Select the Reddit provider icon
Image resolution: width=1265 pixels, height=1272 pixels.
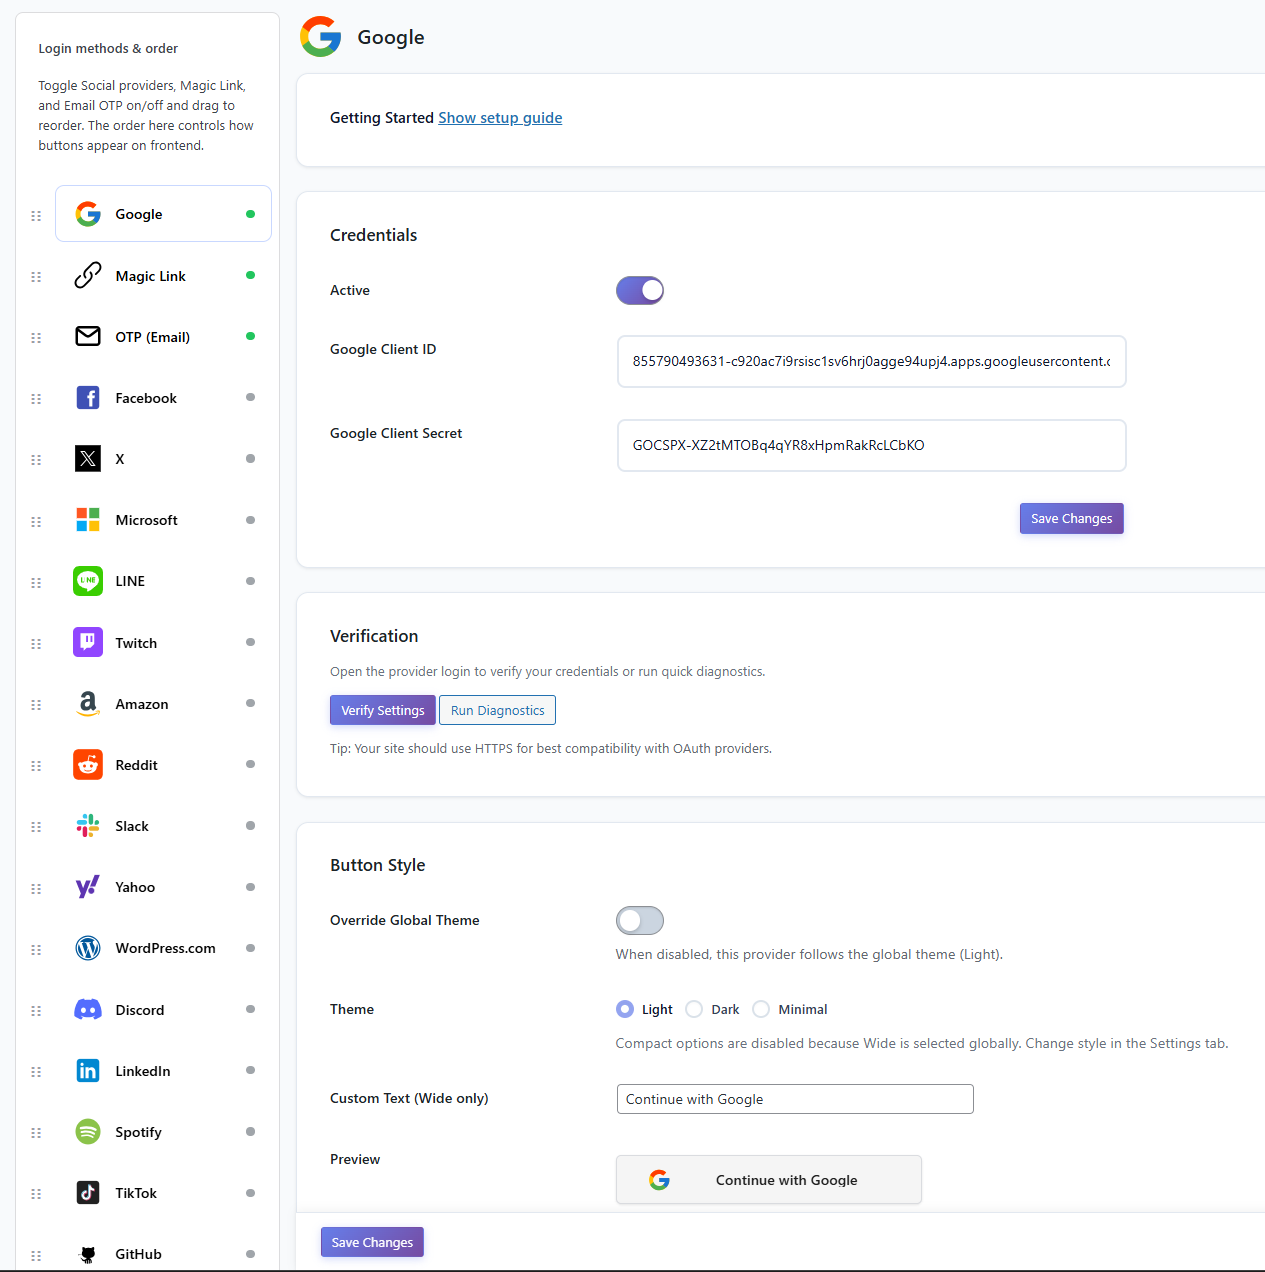point(88,765)
